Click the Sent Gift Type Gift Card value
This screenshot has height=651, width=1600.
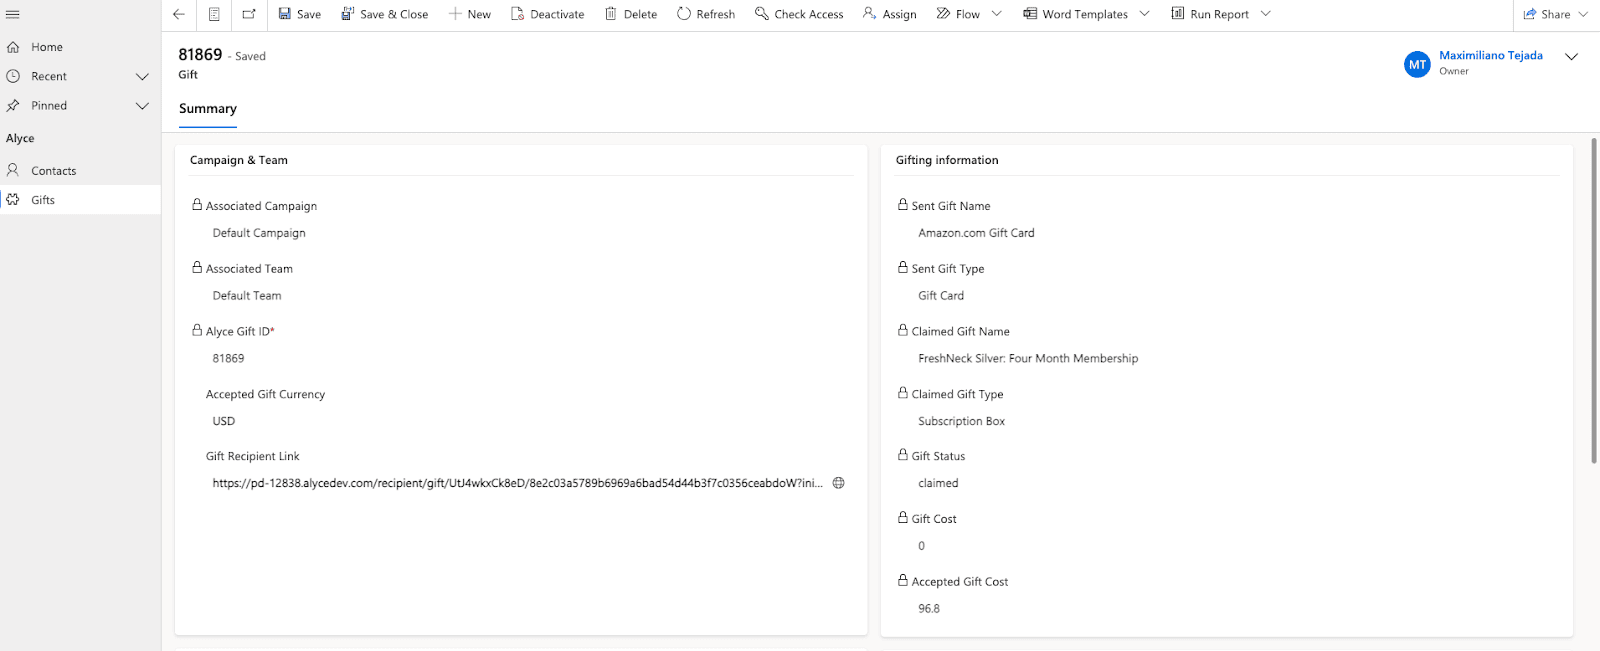pyautogui.click(x=941, y=296)
